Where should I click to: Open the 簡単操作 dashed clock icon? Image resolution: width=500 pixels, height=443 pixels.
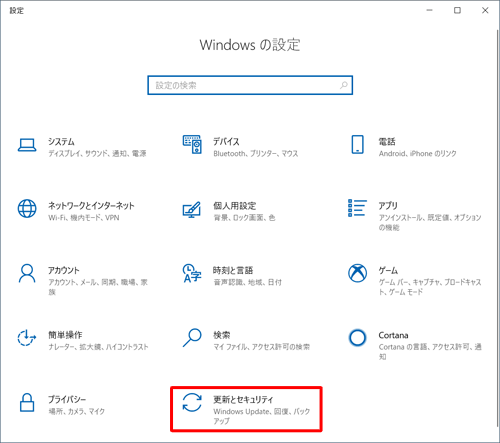pyautogui.click(x=27, y=338)
